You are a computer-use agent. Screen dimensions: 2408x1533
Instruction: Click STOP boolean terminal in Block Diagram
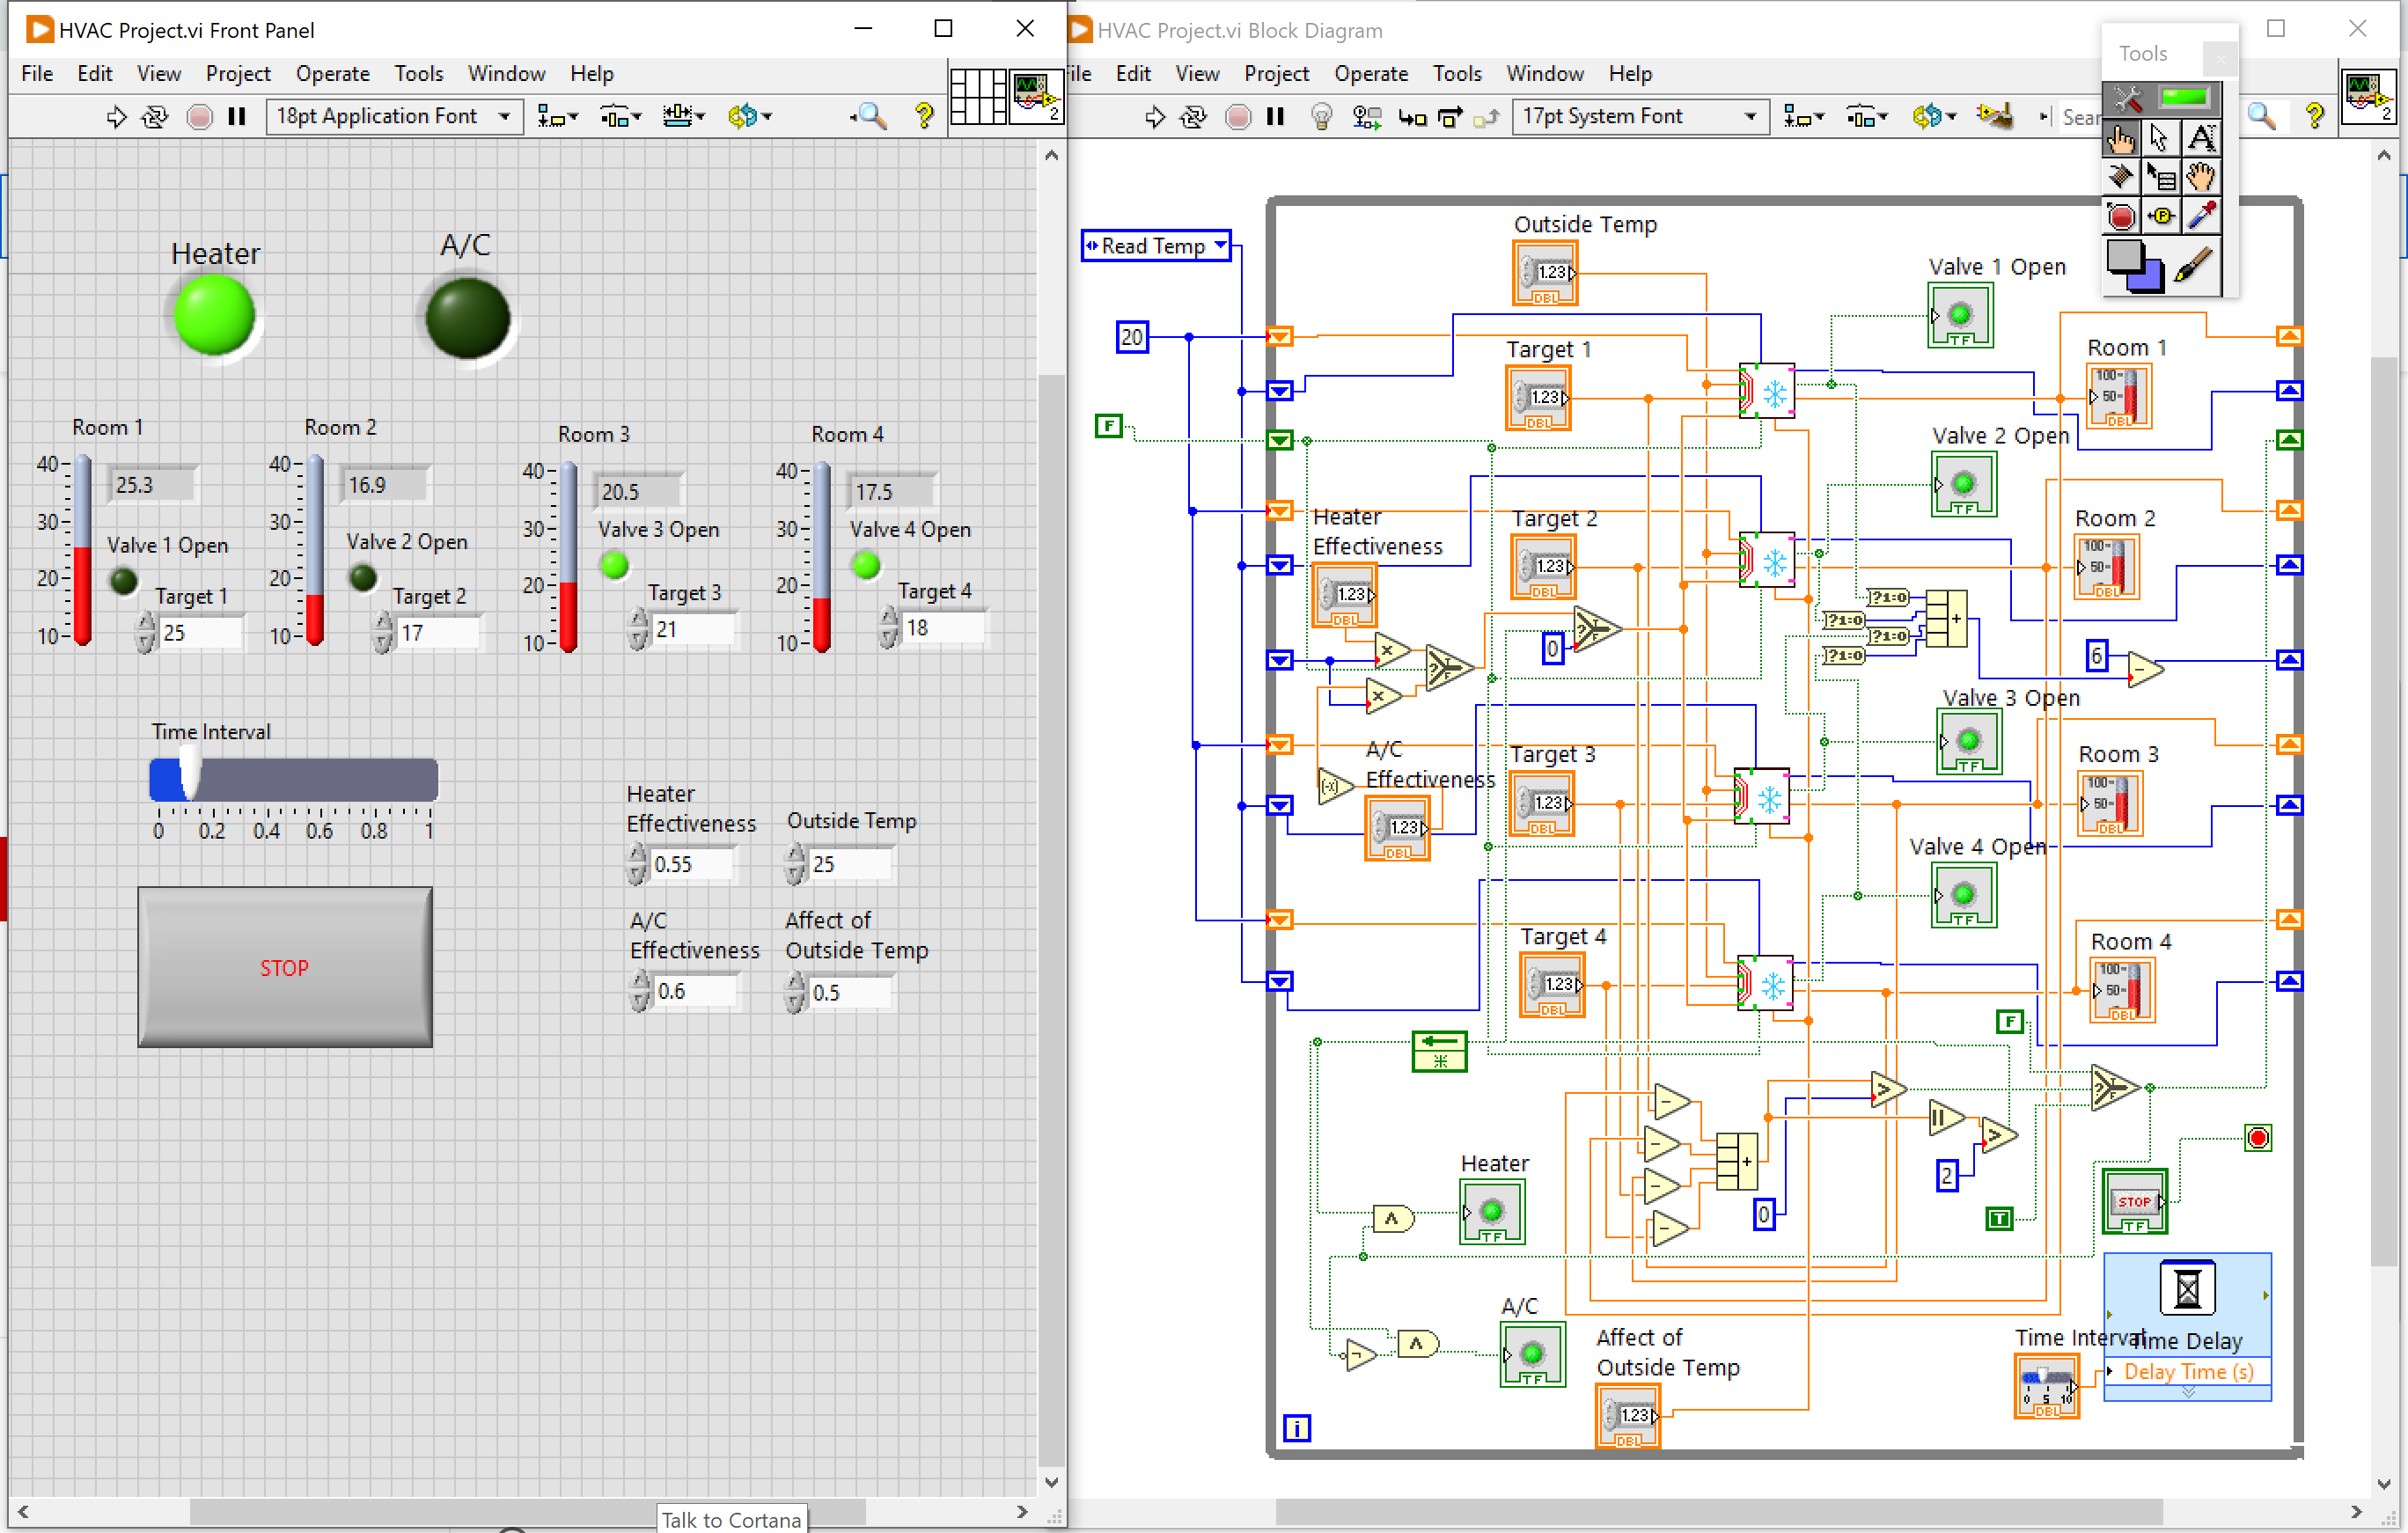pyautogui.click(x=2134, y=1202)
